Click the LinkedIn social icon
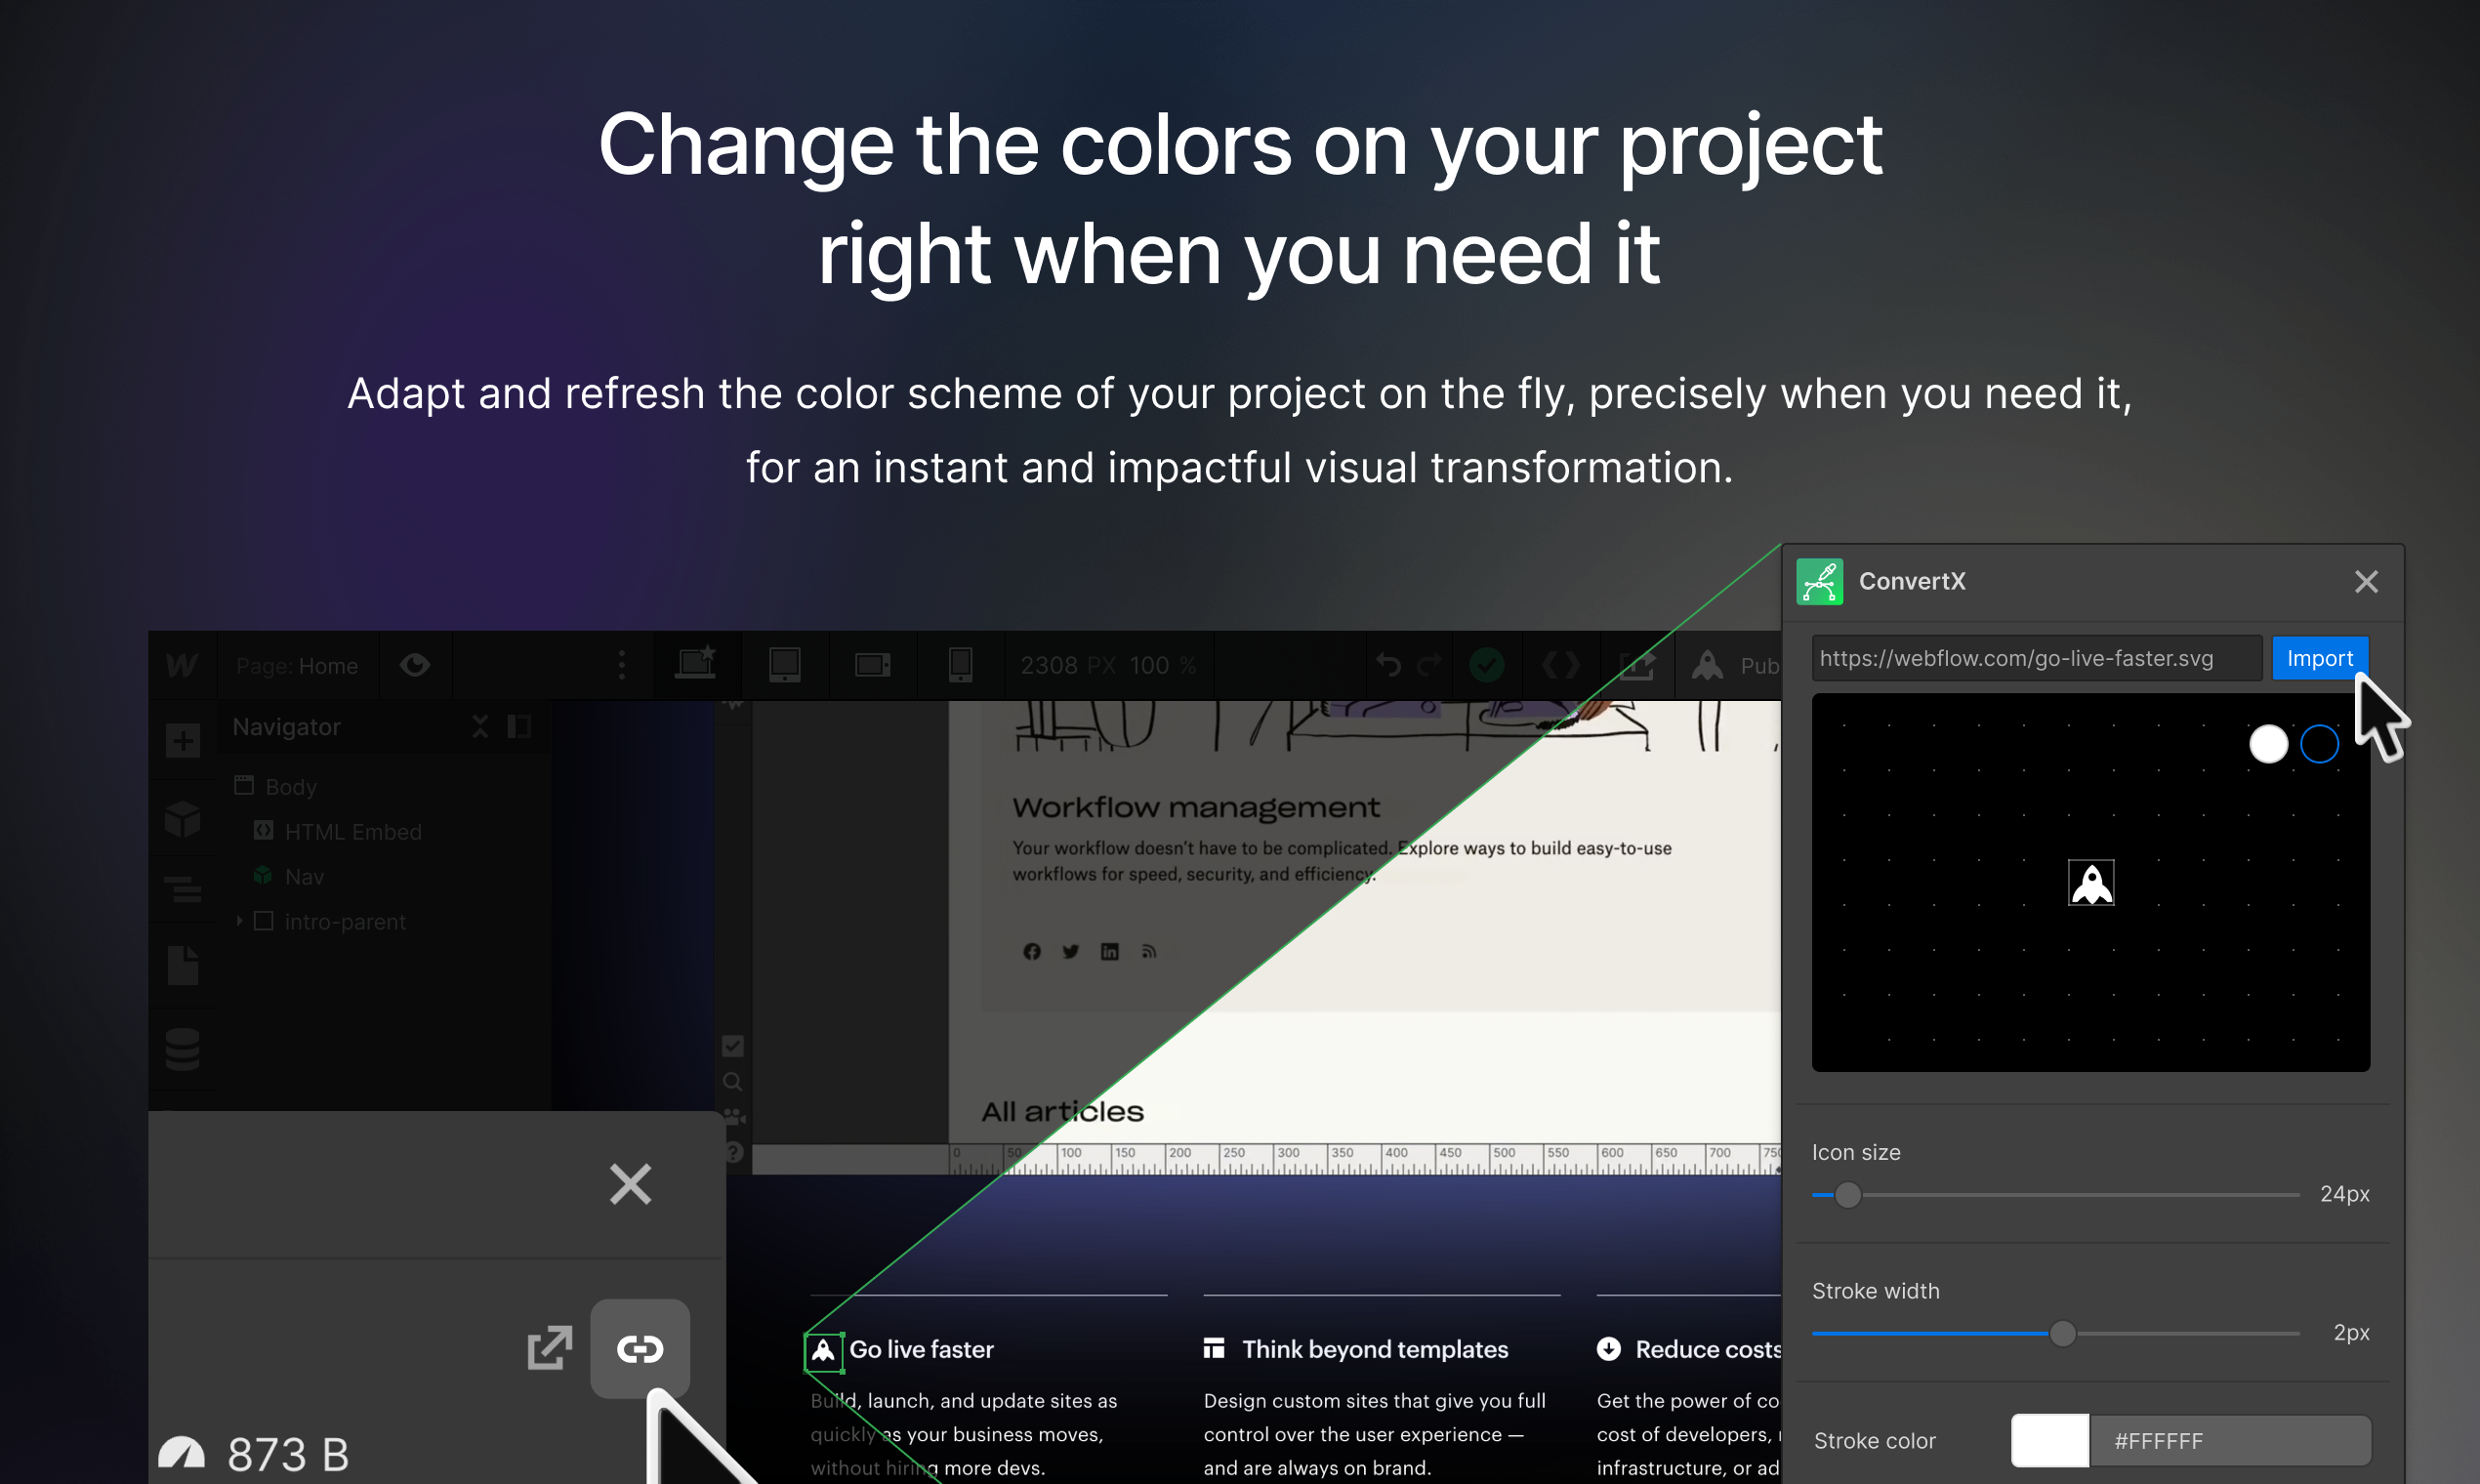Viewport: 2480px width, 1484px height. pos(1110,952)
